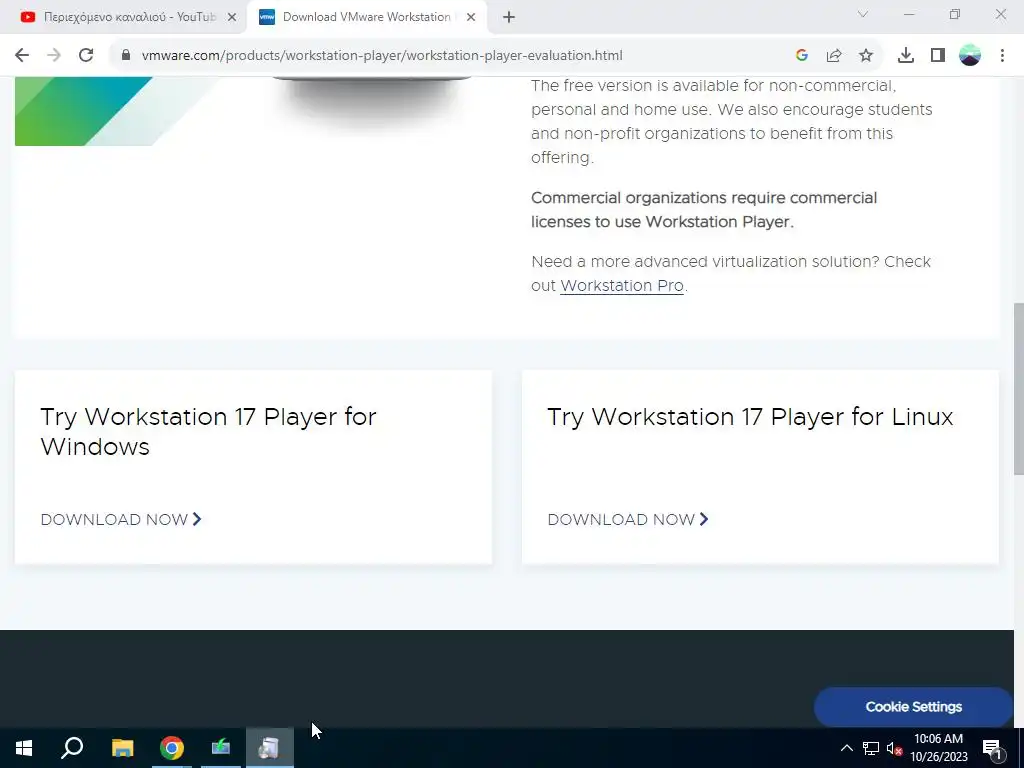Click the Google icon in address bar
1024x768 pixels.
(x=802, y=56)
